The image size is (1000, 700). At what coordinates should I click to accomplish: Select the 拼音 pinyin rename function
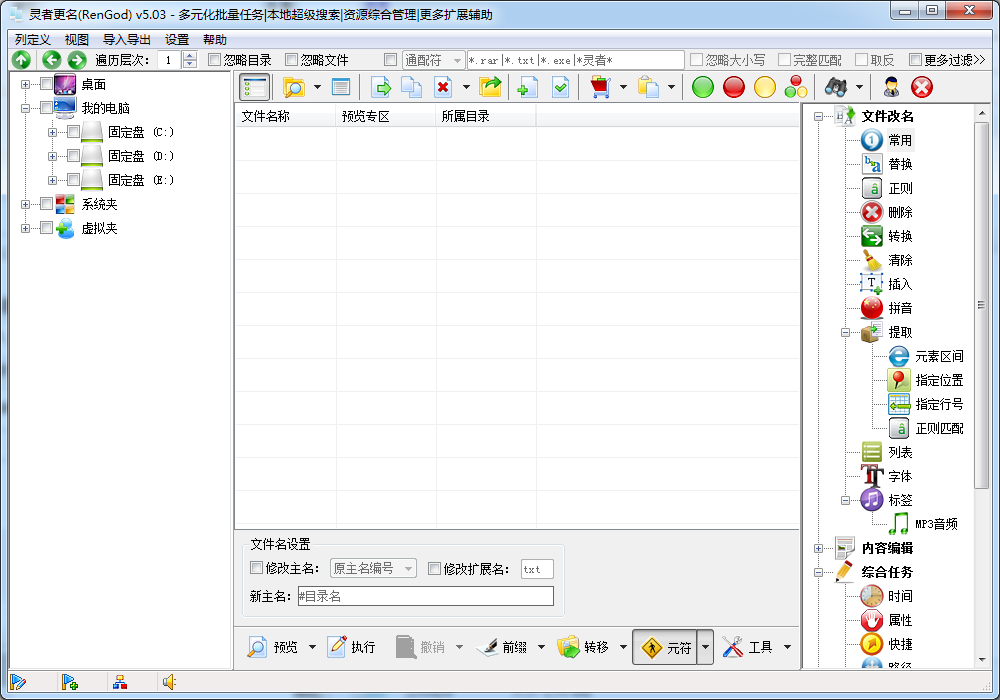pos(898,307)
